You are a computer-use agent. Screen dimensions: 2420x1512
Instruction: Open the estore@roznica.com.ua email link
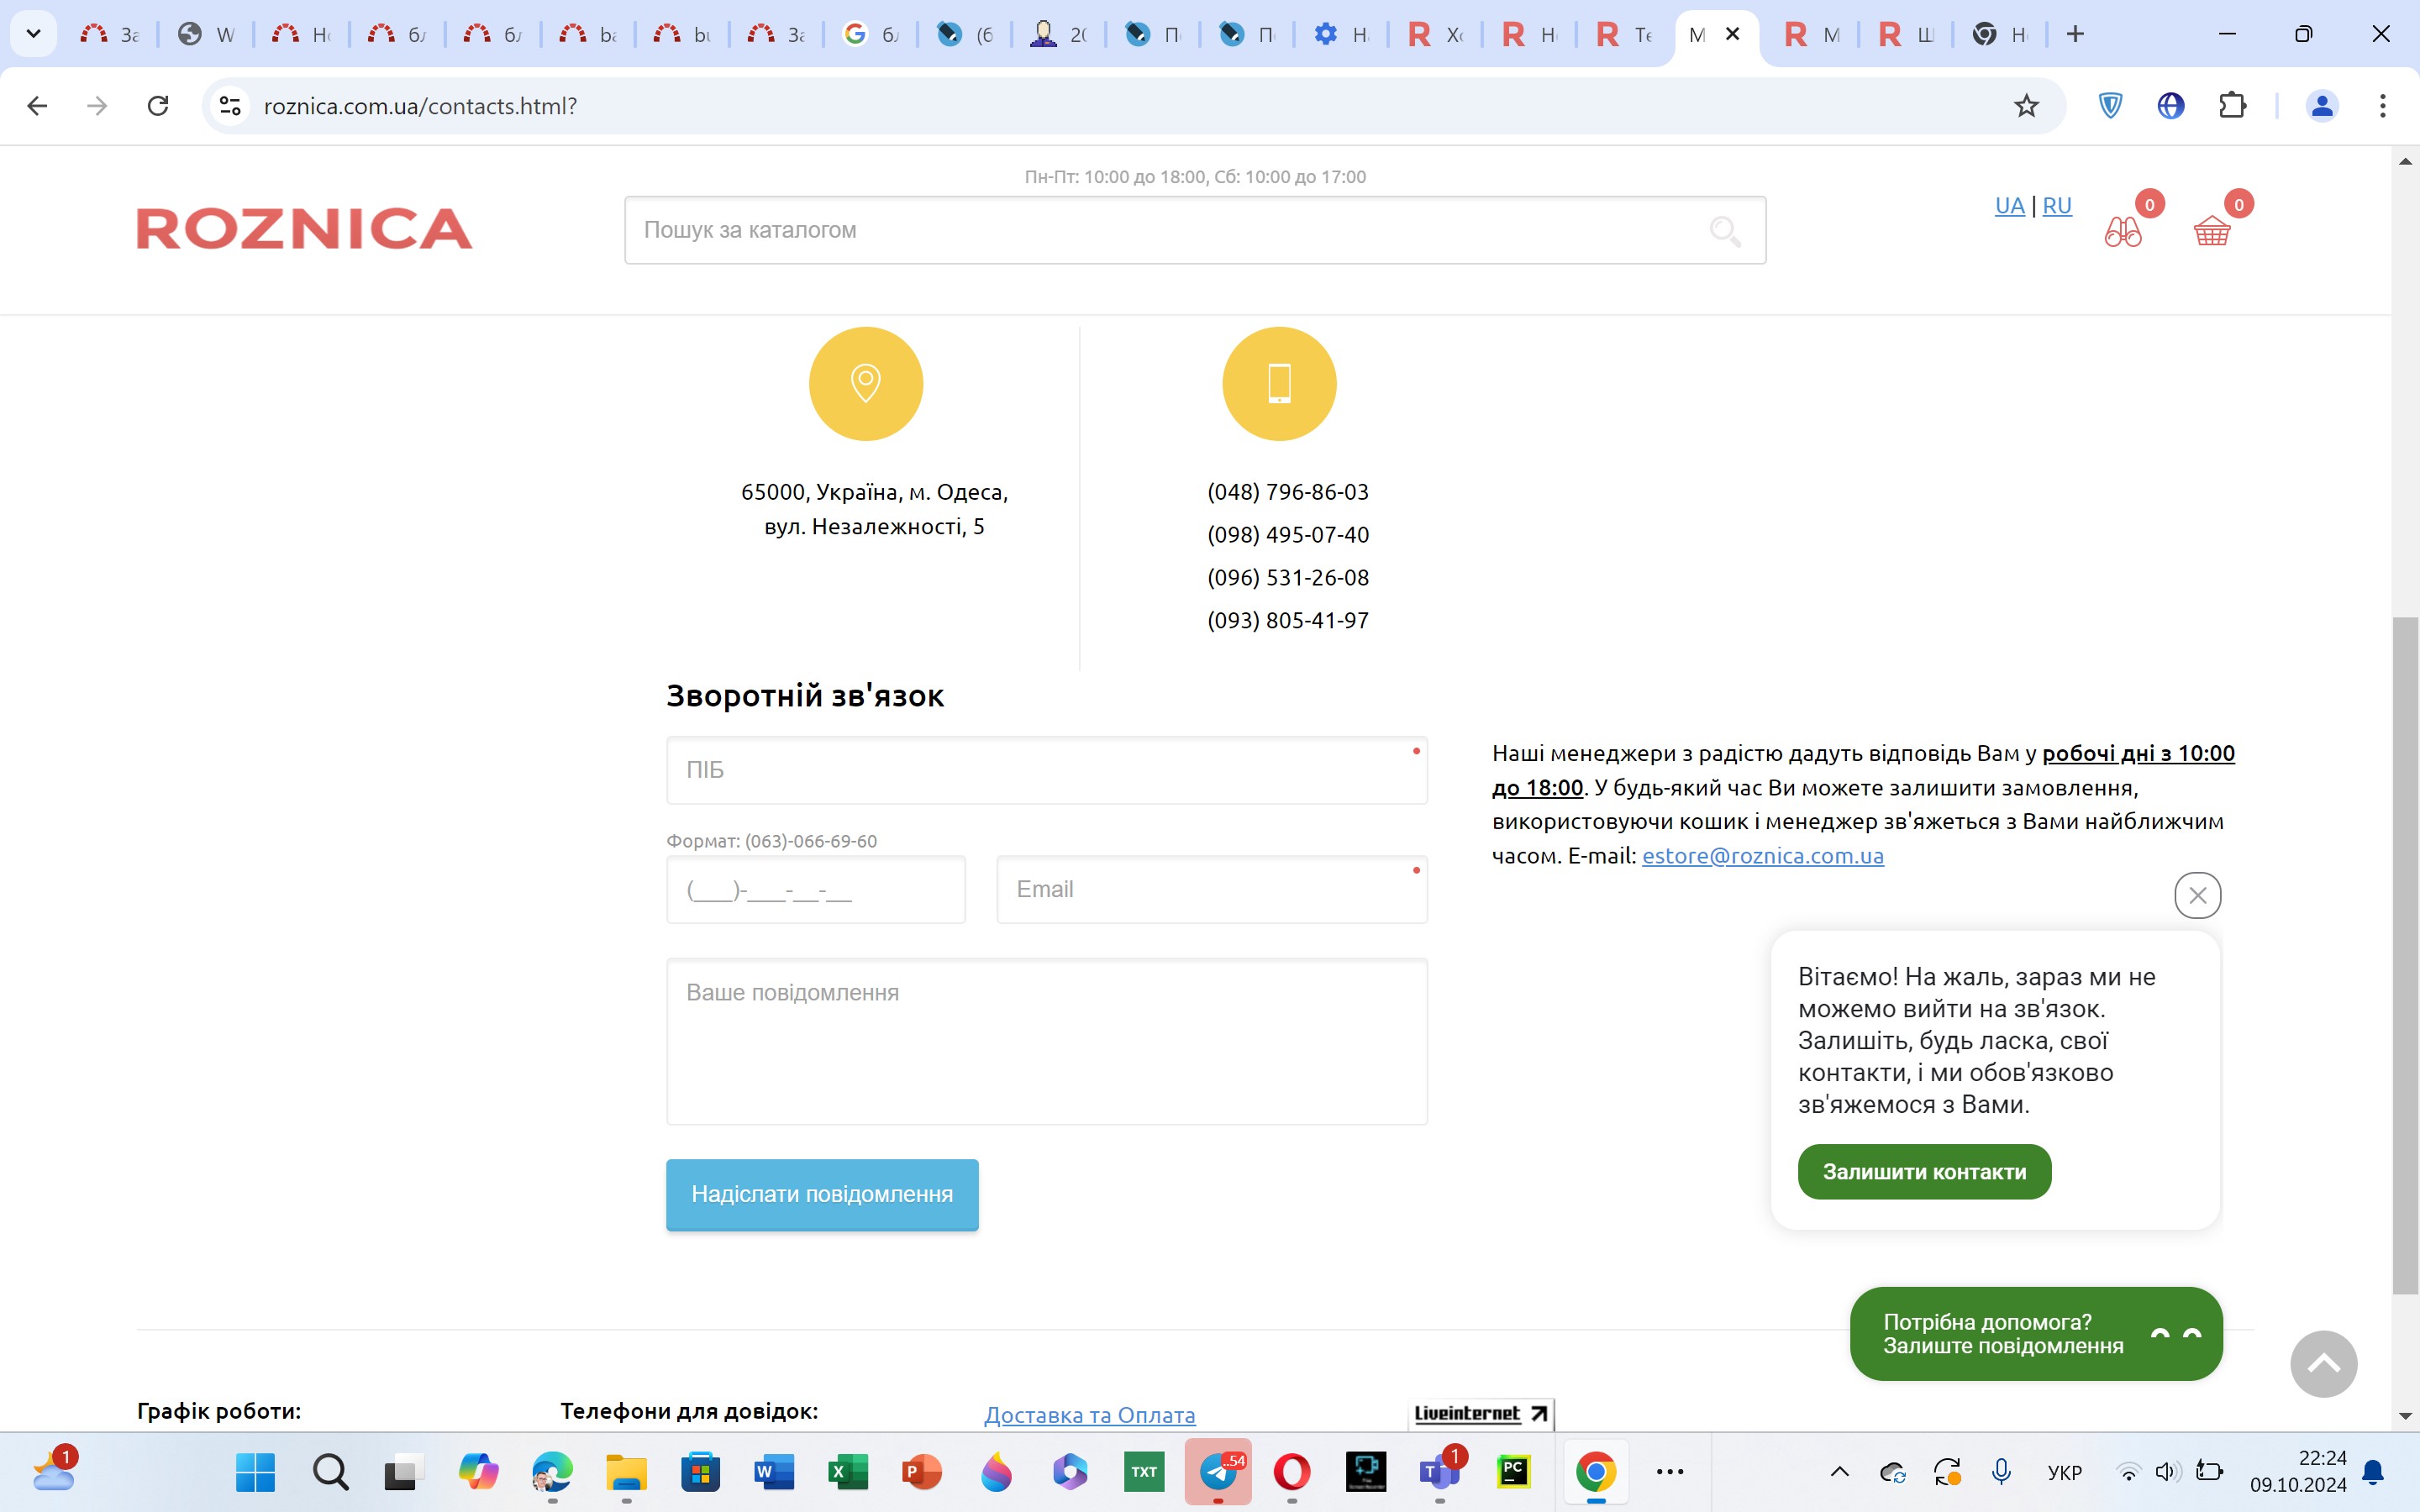[1762, 856]
